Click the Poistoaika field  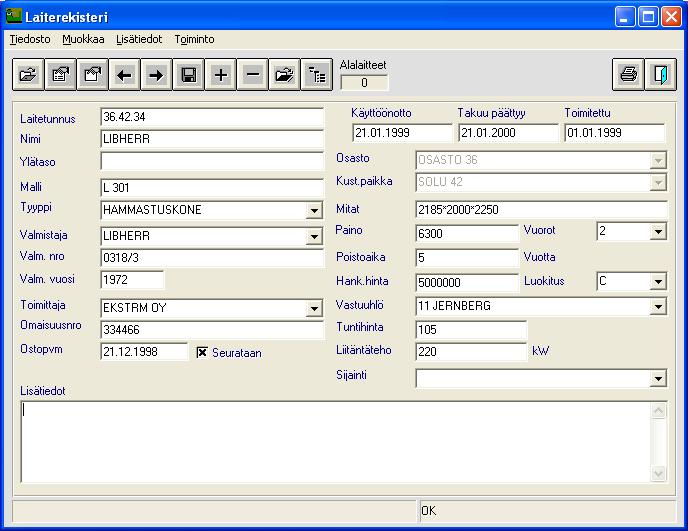467,258
